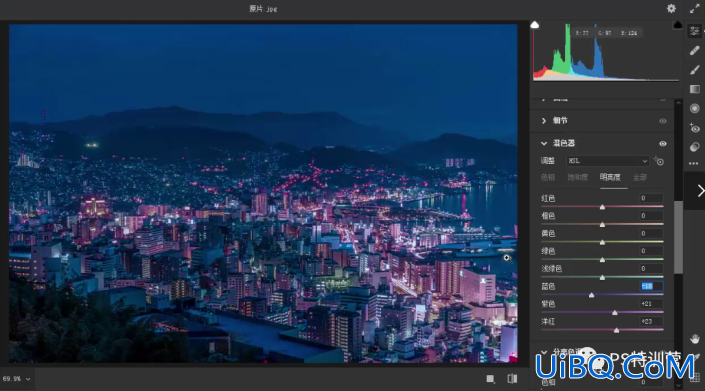Toggle before and after comparison view
Viewport: 705px width, 391px height.
click(x=512, y=379)
